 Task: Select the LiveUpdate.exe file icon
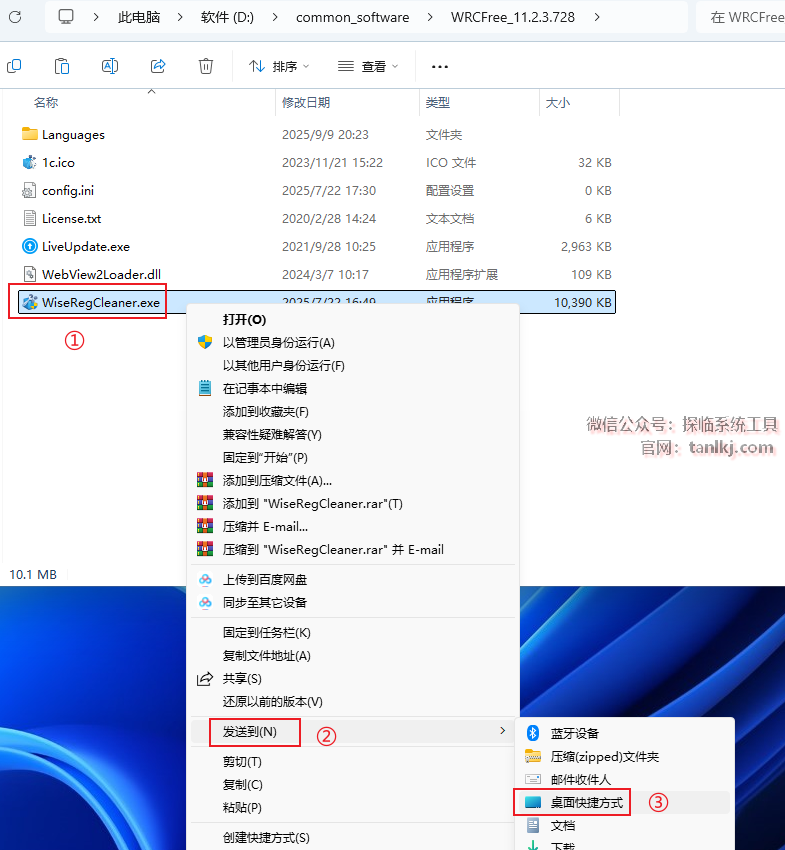(29, 246)
